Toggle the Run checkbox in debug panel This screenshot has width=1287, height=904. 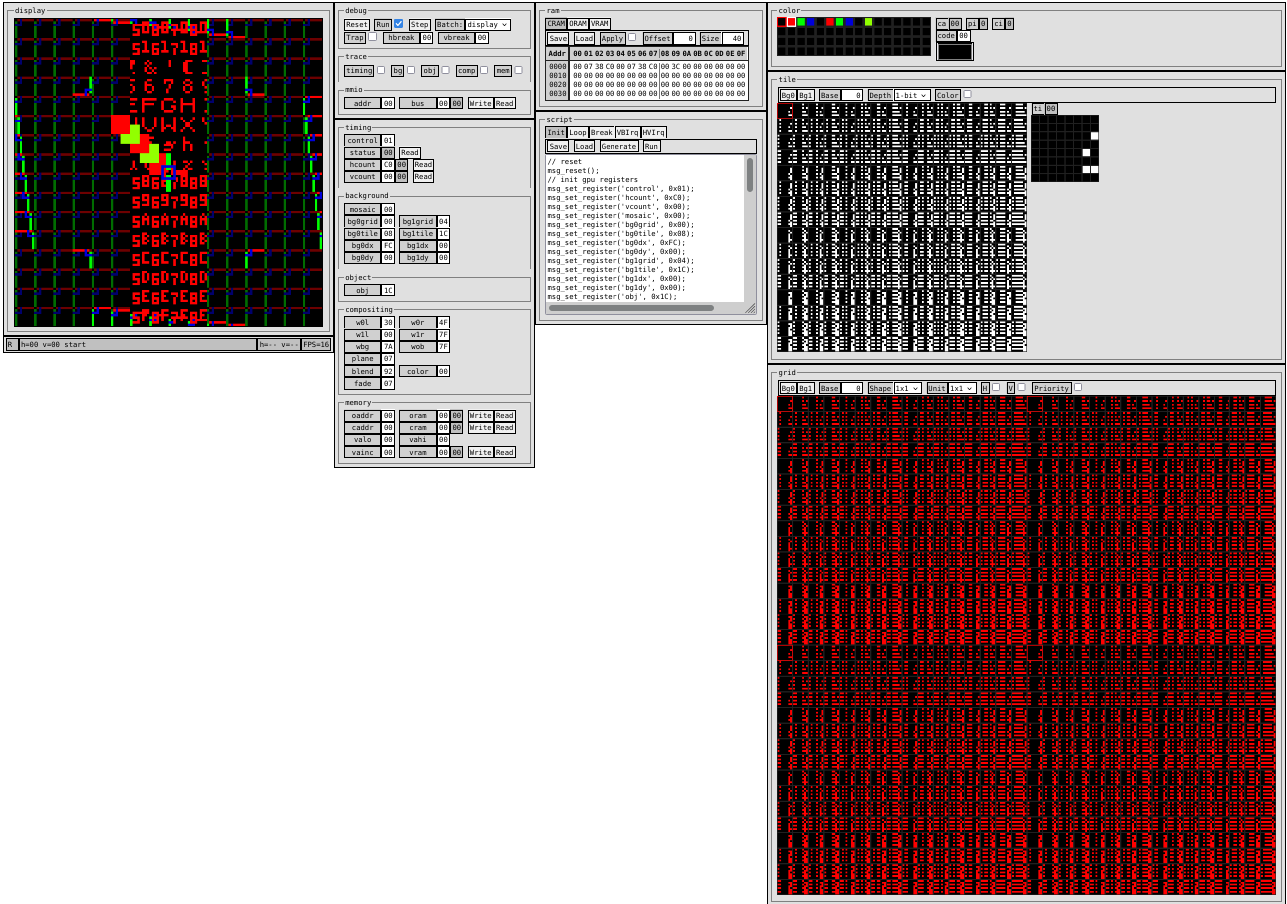click(398, 24)
